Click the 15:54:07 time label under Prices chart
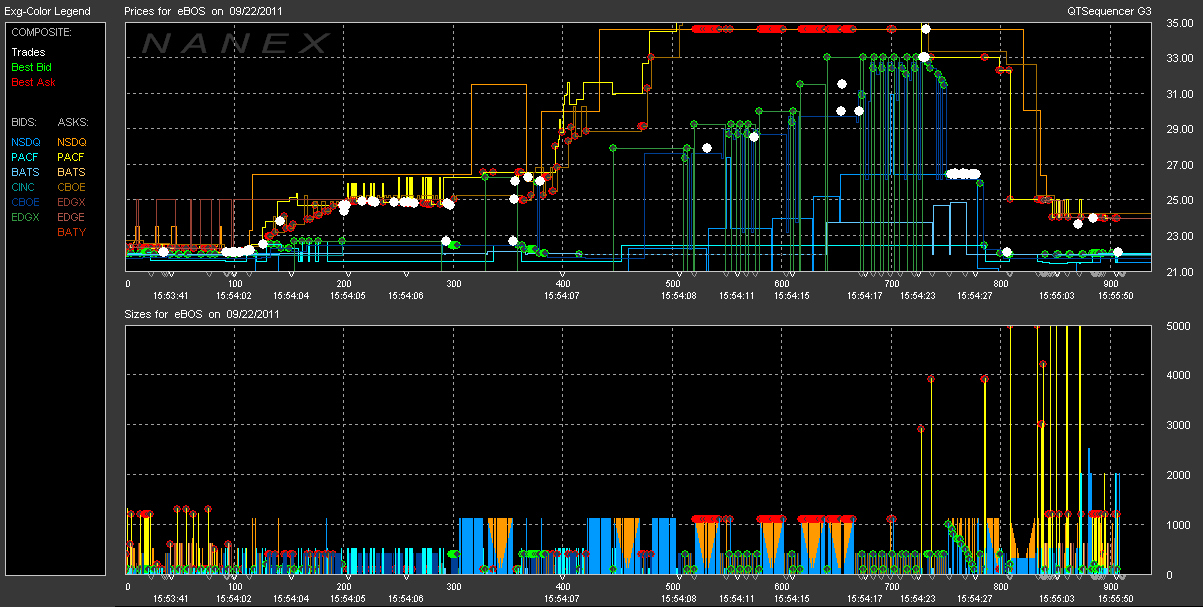The width and height of the screenshot is (1203, 607). click(562, 295)
